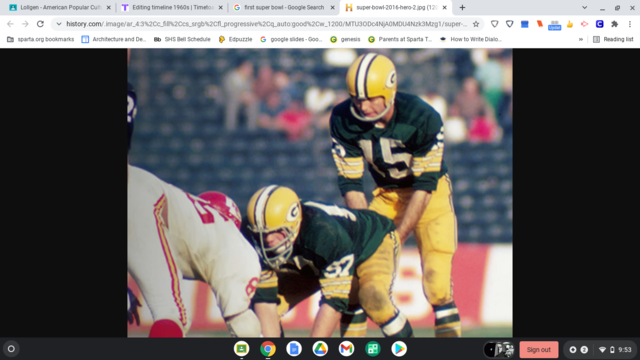Viewport: 640px width, 360px height.
Task: Open Google Play Store from the shelf
Action: pos(399,349)
